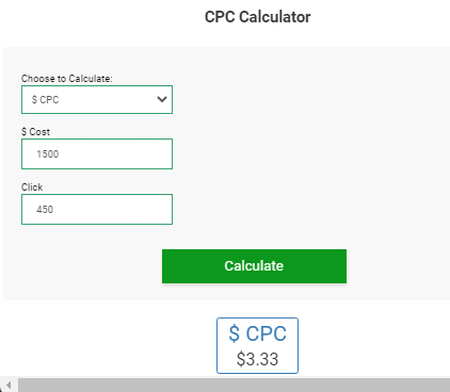The image size is (450, 392).
Task: Click the left arrow of horizontal scrollbar
Action: pyautogui.click(x=9, y=385)
